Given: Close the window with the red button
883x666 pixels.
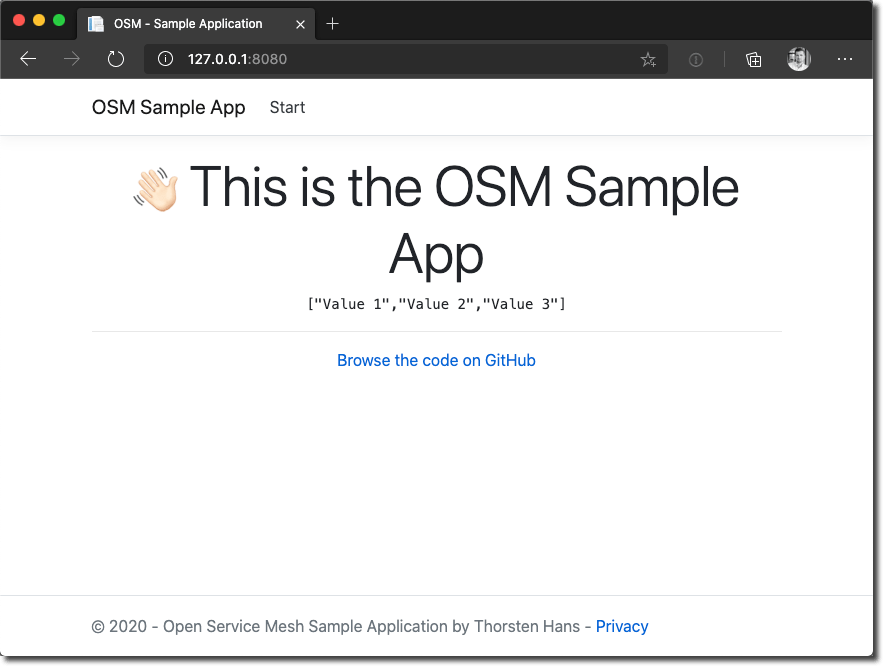Looking at the screenshot, I should [19, 20].
